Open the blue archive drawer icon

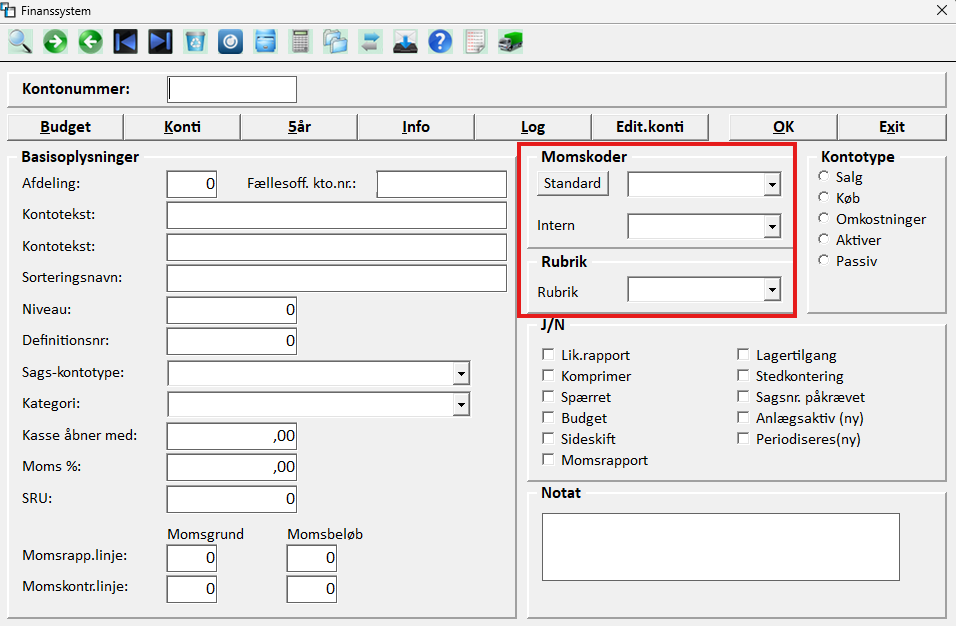pyautogui.click(x=265, y=42)
